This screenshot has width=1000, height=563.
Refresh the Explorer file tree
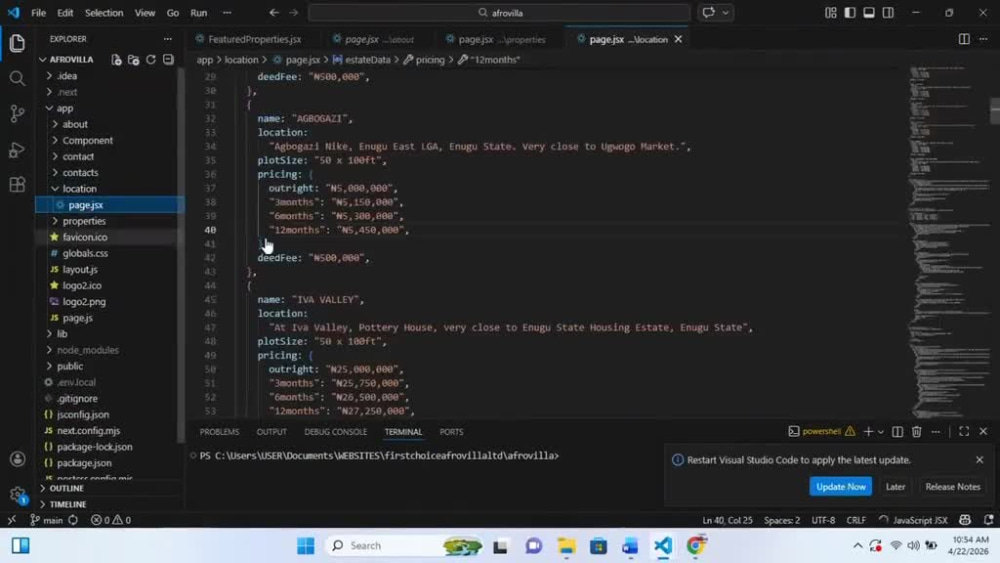tap(151, 59)
